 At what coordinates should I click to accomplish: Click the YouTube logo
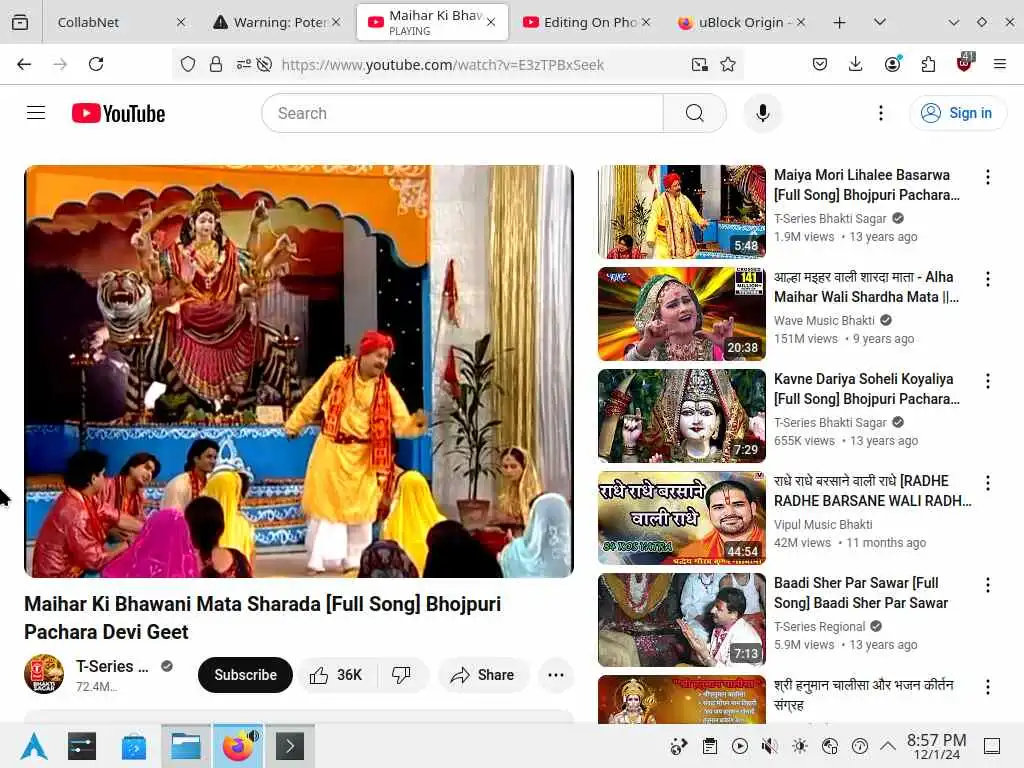tap(118, 113)
